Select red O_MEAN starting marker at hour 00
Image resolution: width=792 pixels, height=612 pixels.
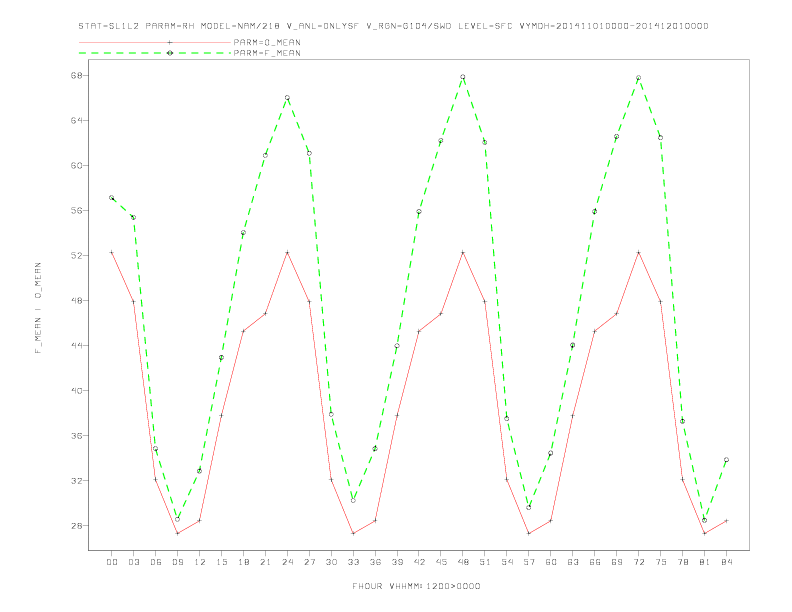click(x=112, y=252)
